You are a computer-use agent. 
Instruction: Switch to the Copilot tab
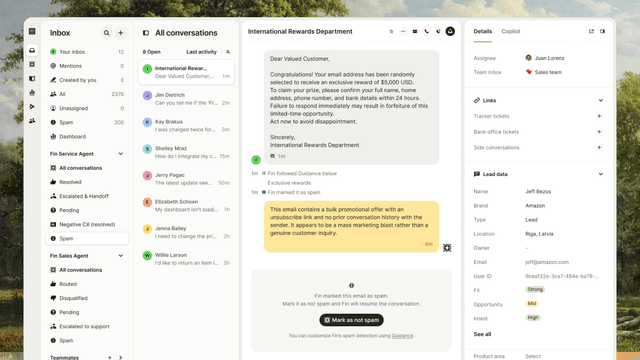click(511, 31)
